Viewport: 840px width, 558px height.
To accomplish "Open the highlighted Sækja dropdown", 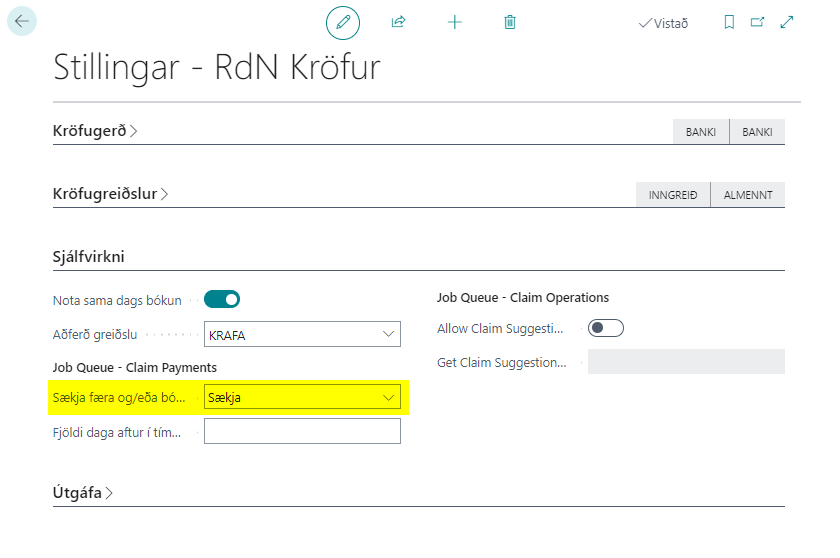I will click(x=302, y=398).
